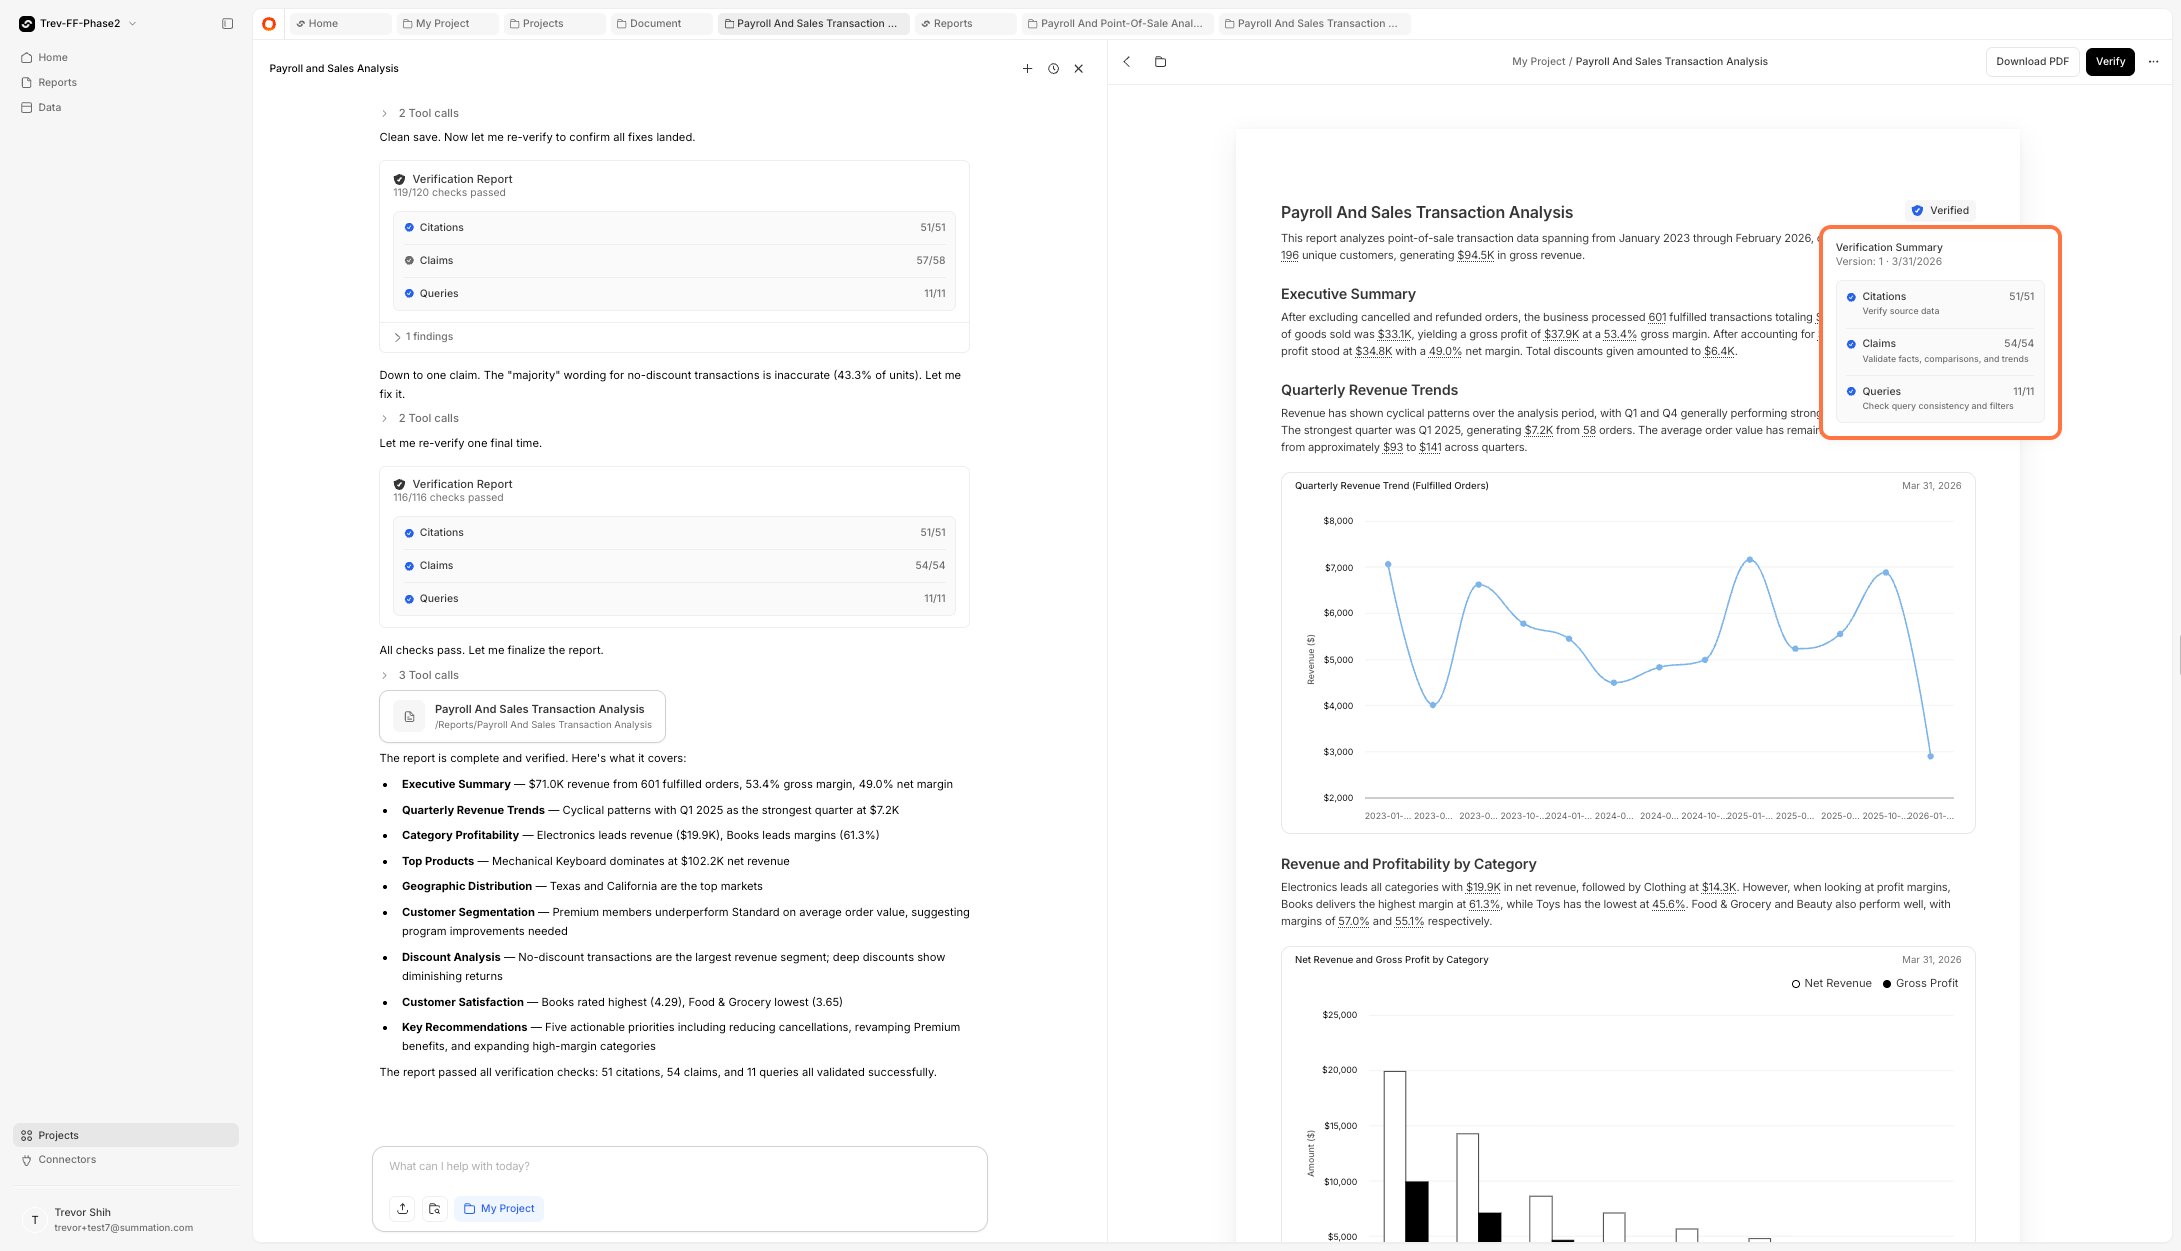Expand the 1 findings section
The height and width of the screenshot is (1251, 2181).
tap(424, 336)
